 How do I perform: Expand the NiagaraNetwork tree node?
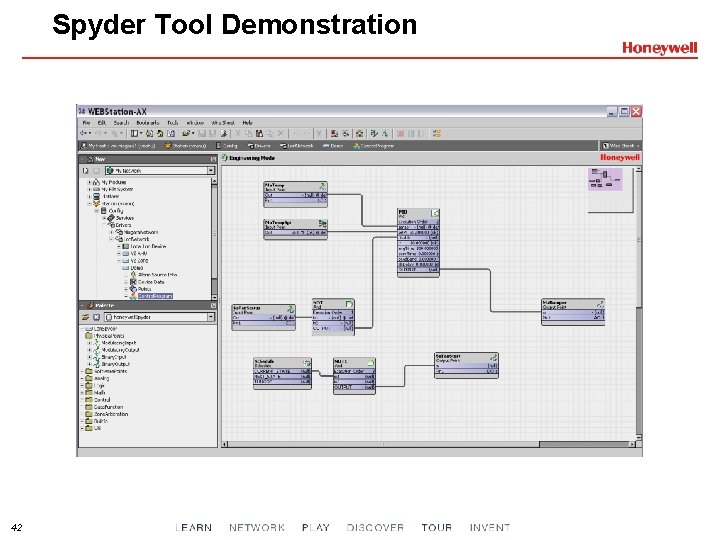(111, 232)
